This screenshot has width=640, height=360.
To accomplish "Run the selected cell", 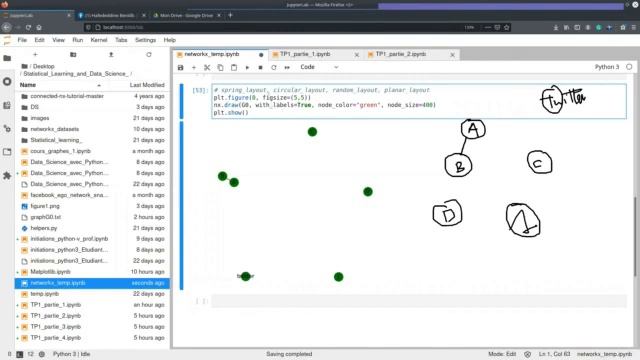I will pyautogui.click(x=247, y=67).
